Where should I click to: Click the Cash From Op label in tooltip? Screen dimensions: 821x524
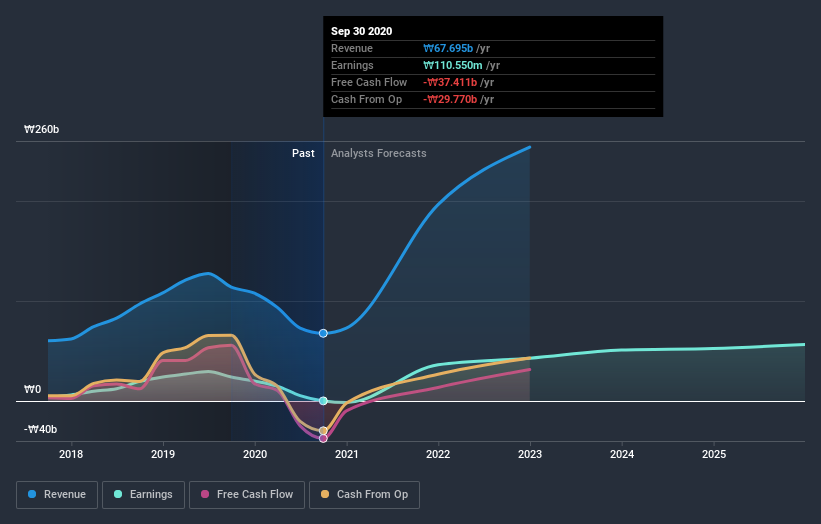click(367, 99)
